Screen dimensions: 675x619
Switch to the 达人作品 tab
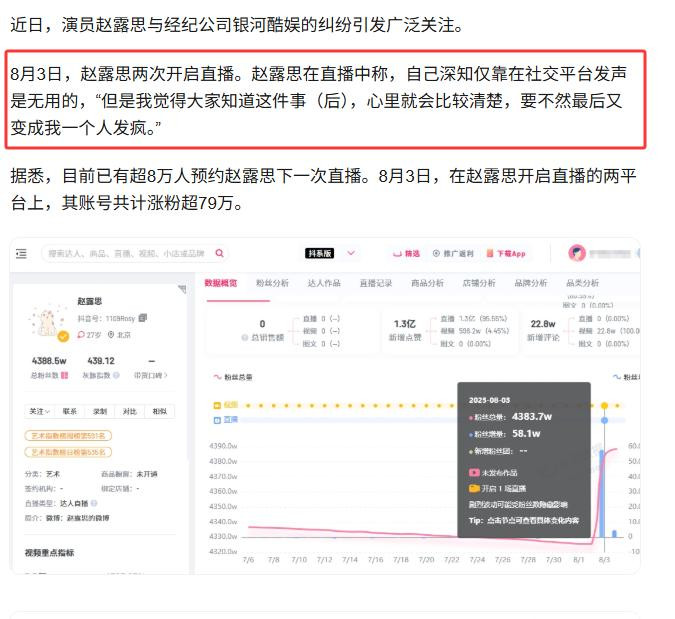[x=324, y=283]
